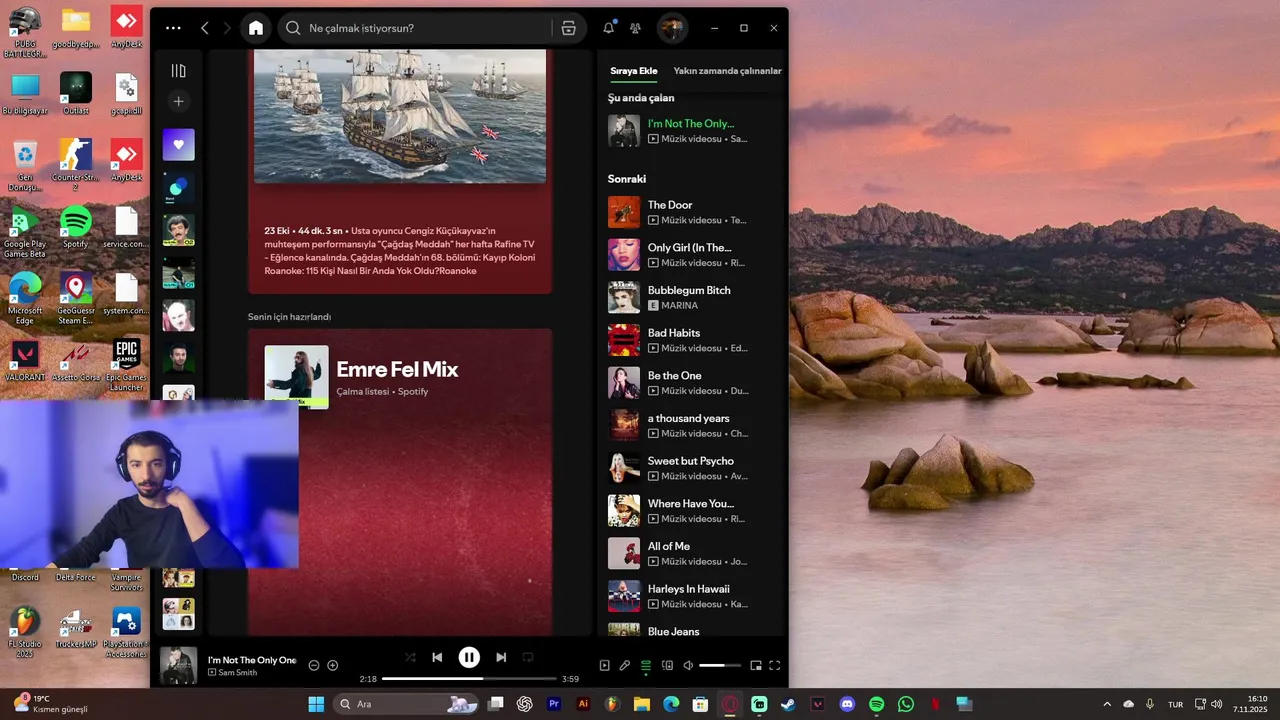
Task: Enter full screen player mode
Action: (x=774, y=665)
